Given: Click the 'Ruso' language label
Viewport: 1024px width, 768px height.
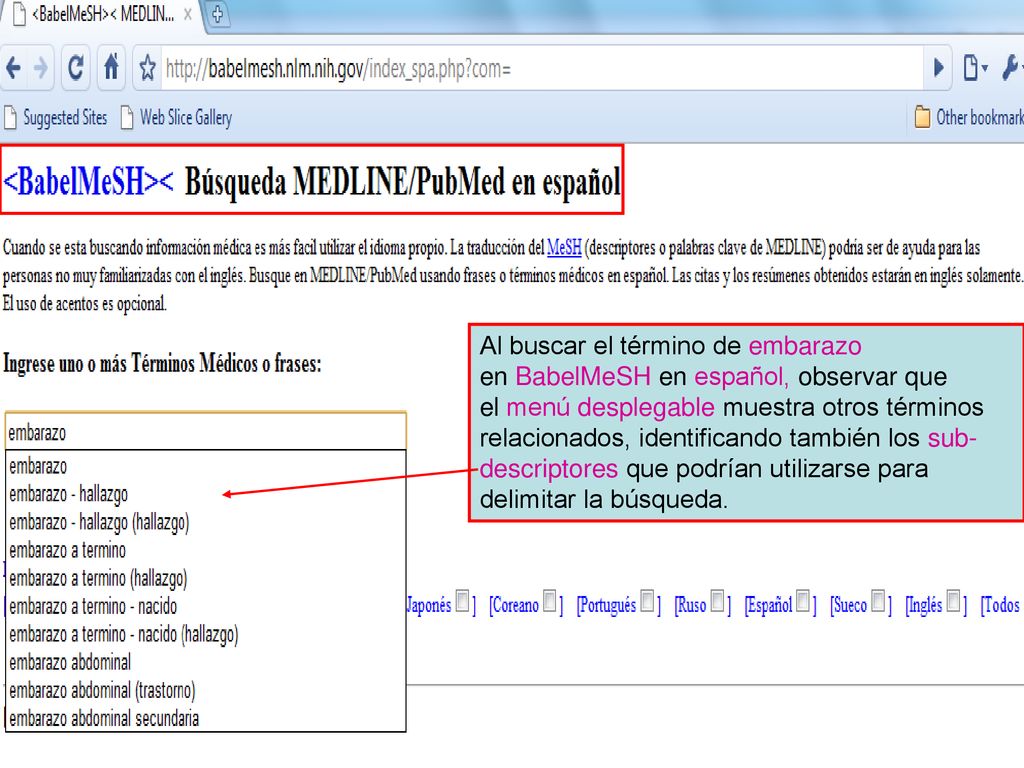Looking at the screenshot, I should point(692,606).
